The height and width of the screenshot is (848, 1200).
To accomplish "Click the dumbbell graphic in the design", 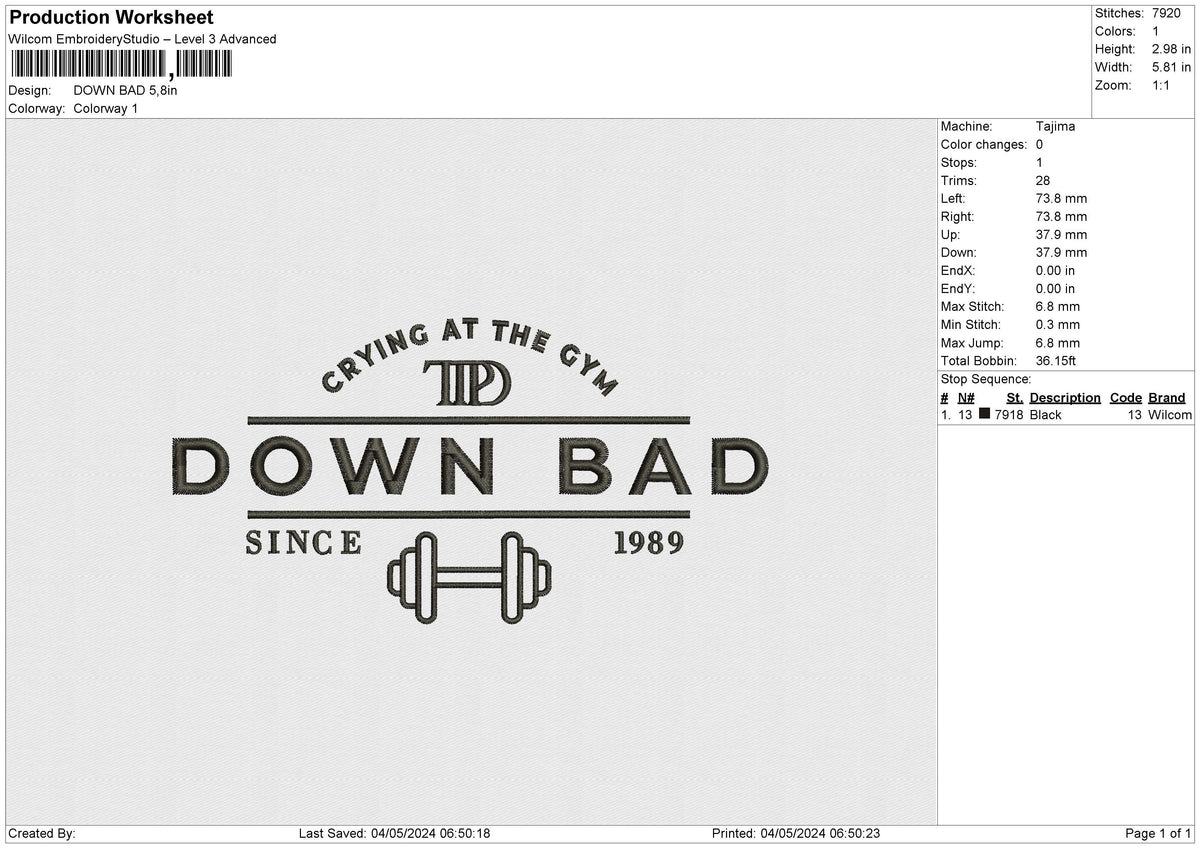I will pos(467,580).
